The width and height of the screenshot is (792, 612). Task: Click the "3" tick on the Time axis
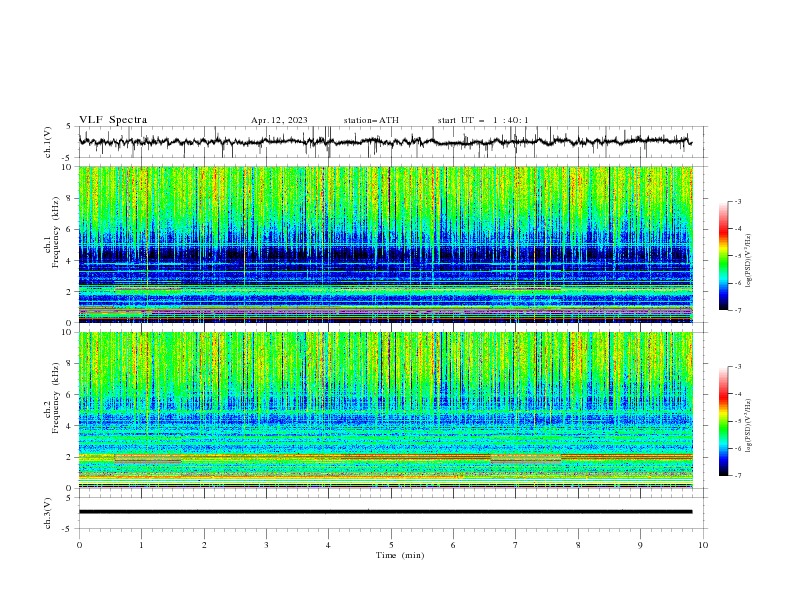coord(266,545)
